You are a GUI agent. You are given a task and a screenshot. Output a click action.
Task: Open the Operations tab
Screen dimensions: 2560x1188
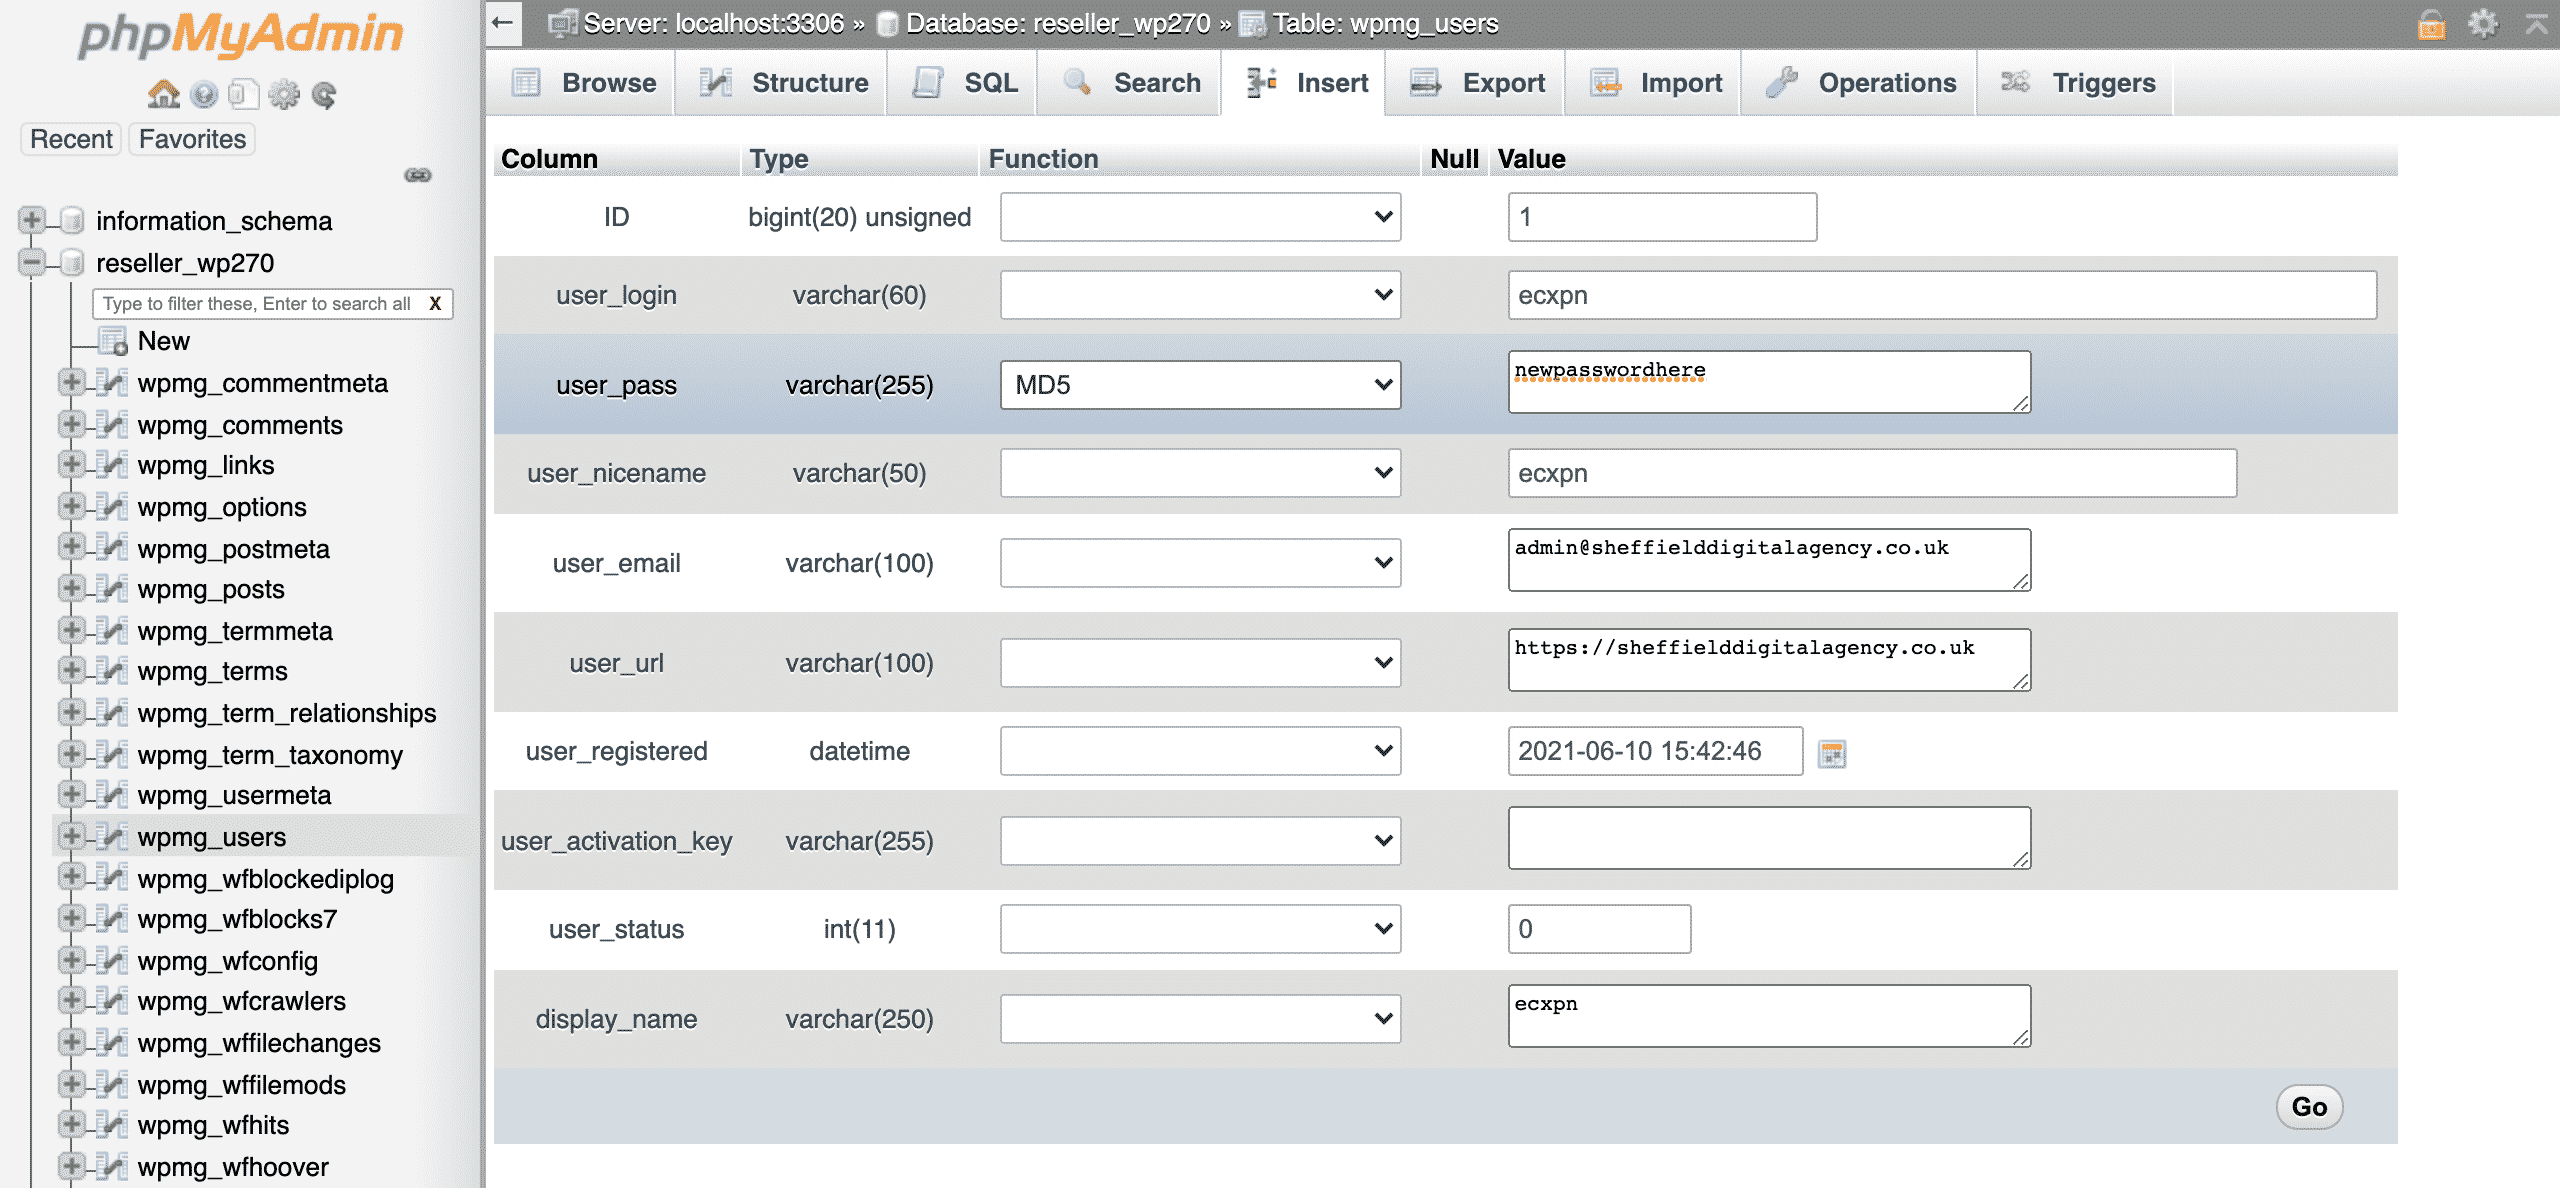pyautogui.click(x=1861, y=83)
